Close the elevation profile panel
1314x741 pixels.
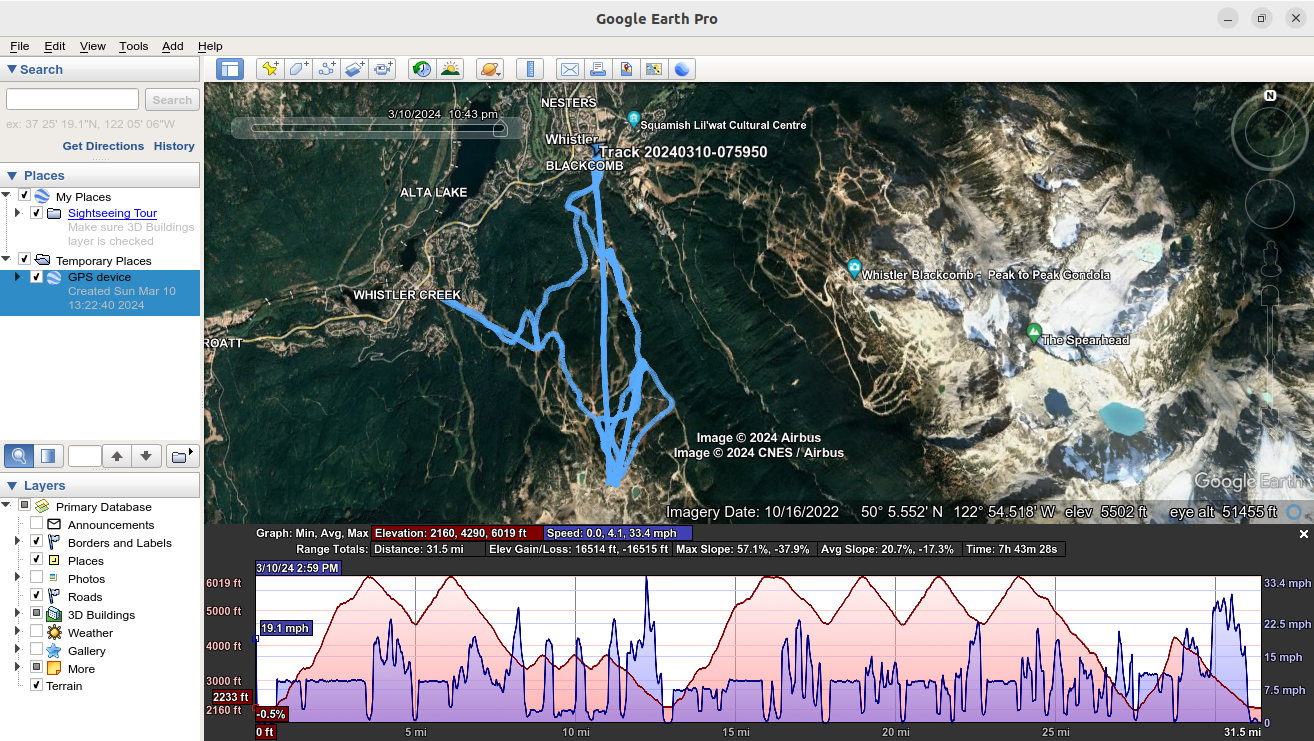coord(1304,535)
